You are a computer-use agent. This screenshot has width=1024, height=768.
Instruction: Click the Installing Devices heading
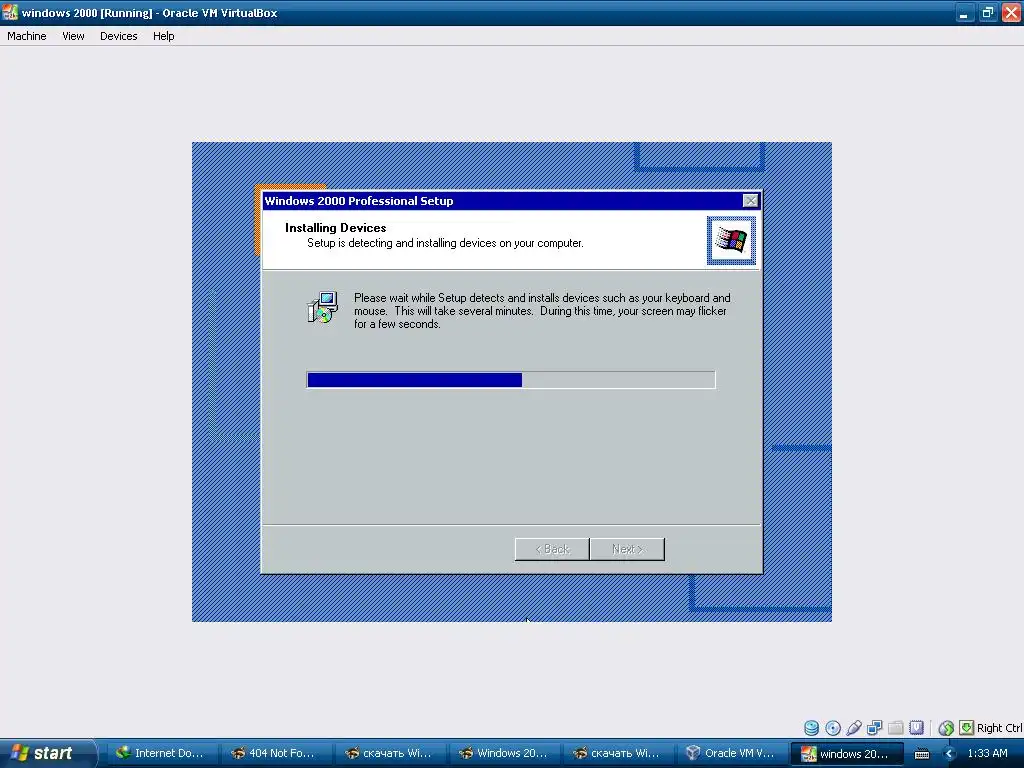coord(336,228)
